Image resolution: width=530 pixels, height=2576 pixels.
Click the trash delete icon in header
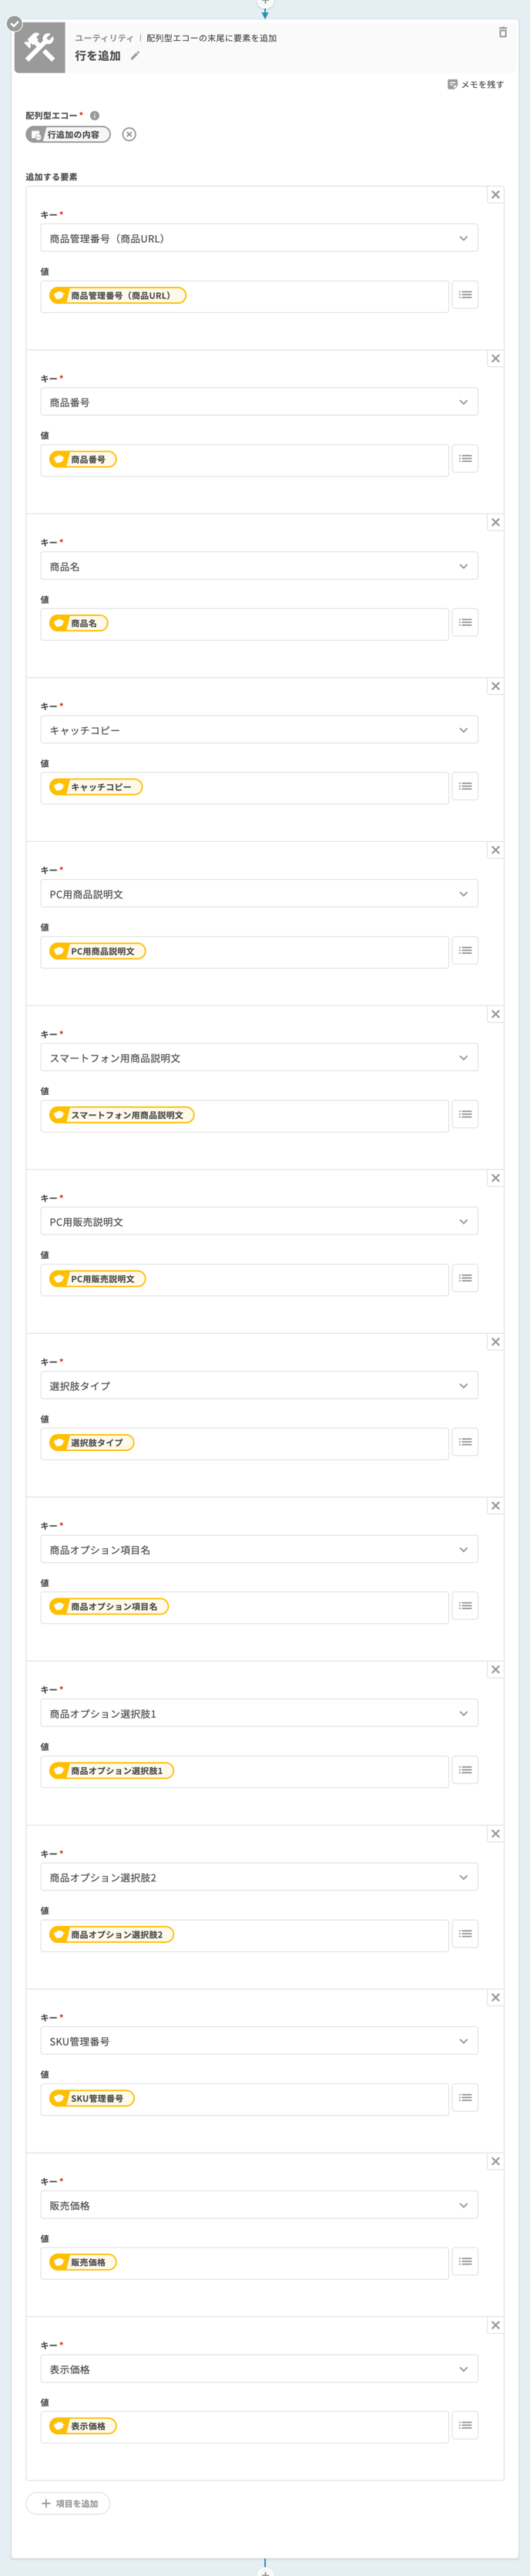pyautogui.click(x=502, y=33)
